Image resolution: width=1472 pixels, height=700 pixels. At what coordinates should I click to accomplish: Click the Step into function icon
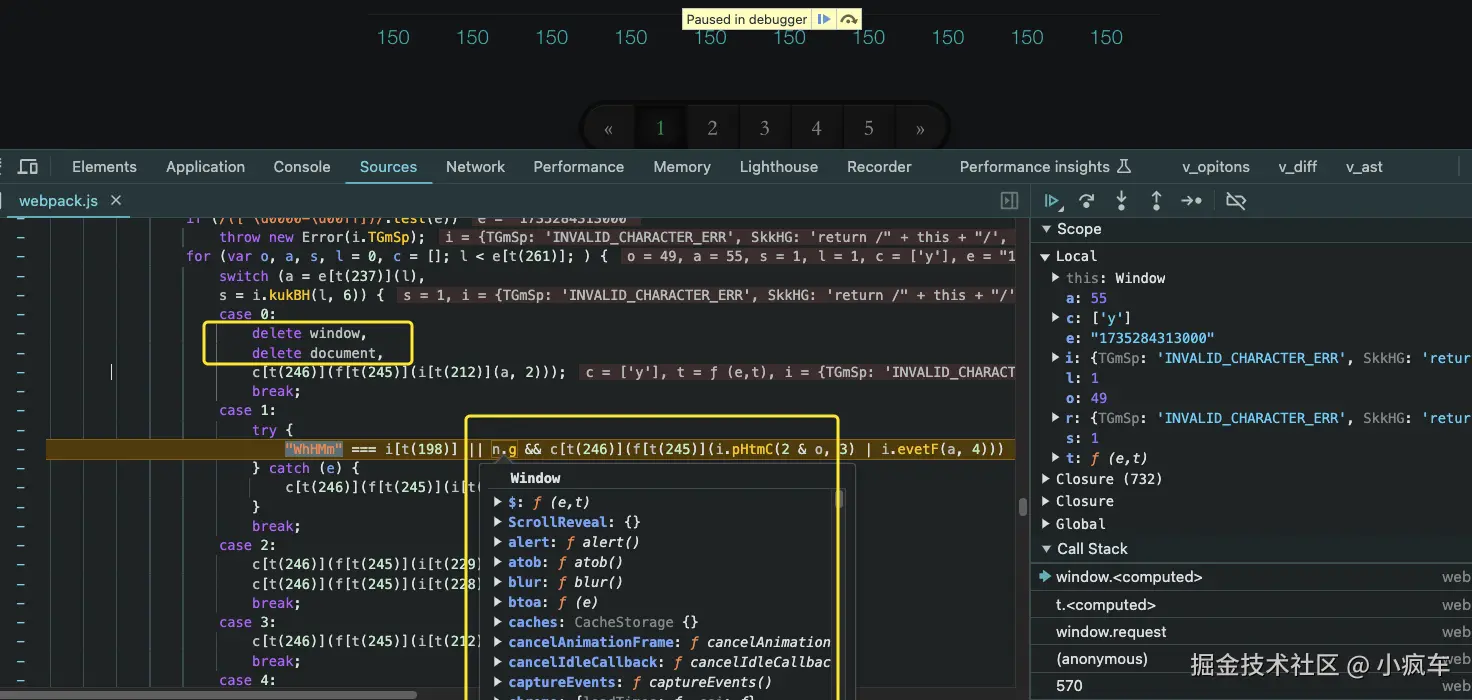click(1121, 201)
